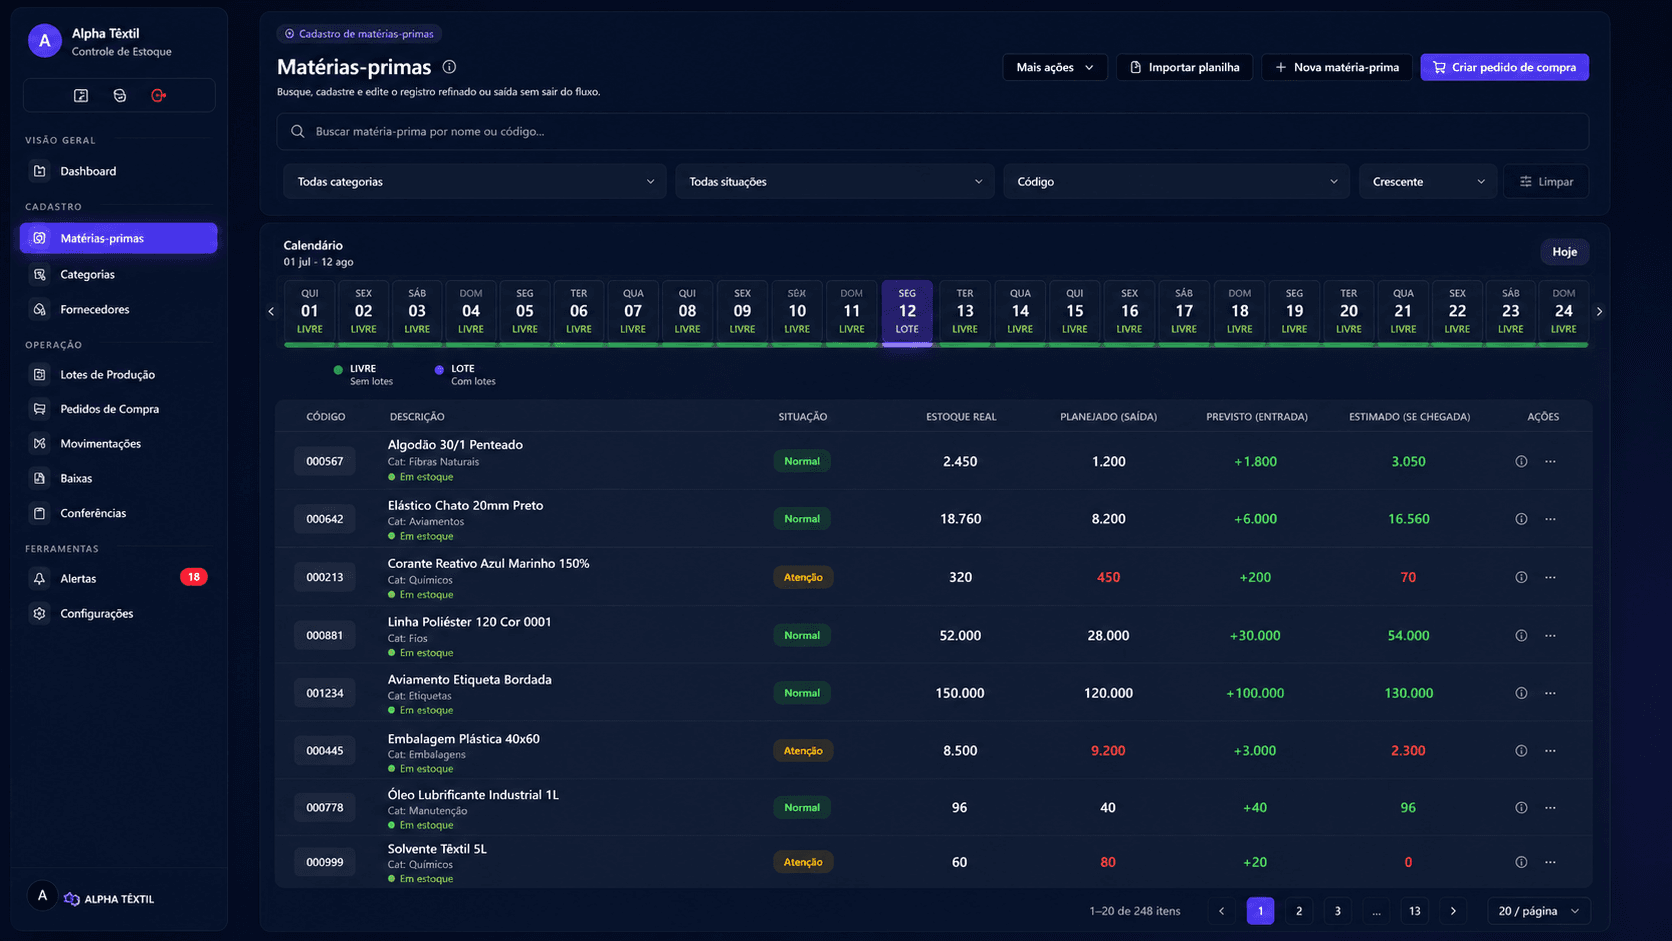Click the Hoje calendar button

(1565, 252)
